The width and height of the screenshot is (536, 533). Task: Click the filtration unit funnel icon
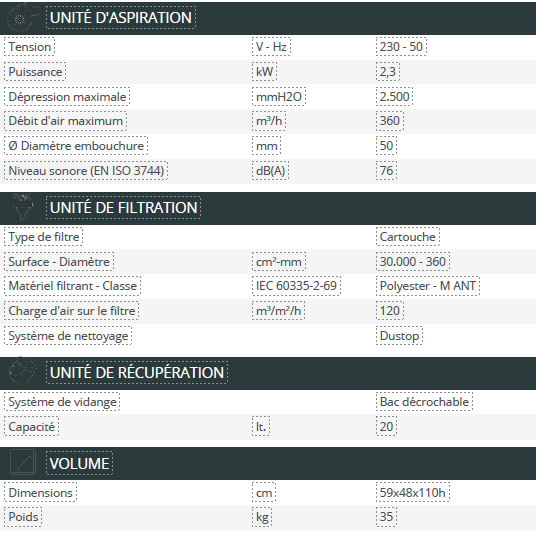(x=22, y=207)
